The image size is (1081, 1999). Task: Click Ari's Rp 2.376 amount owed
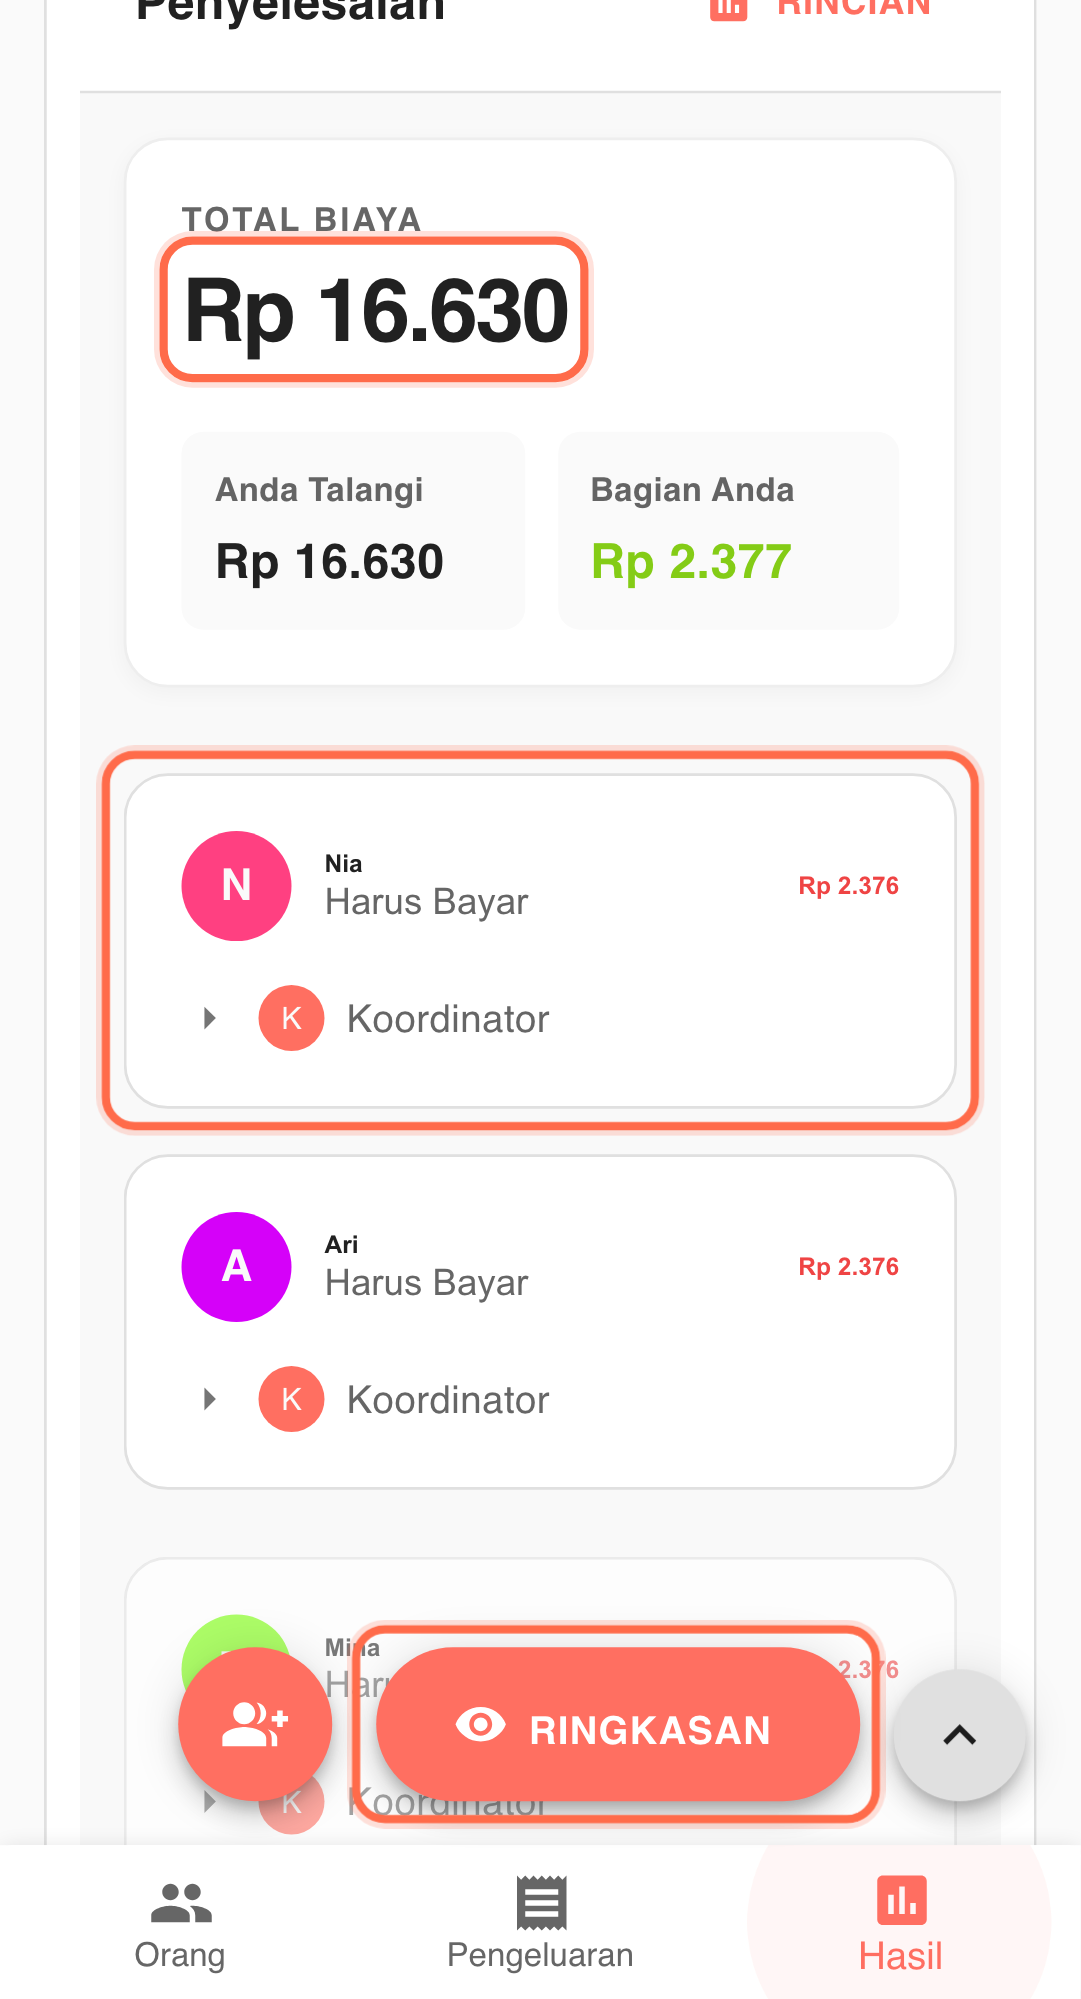pos(848,1267)
